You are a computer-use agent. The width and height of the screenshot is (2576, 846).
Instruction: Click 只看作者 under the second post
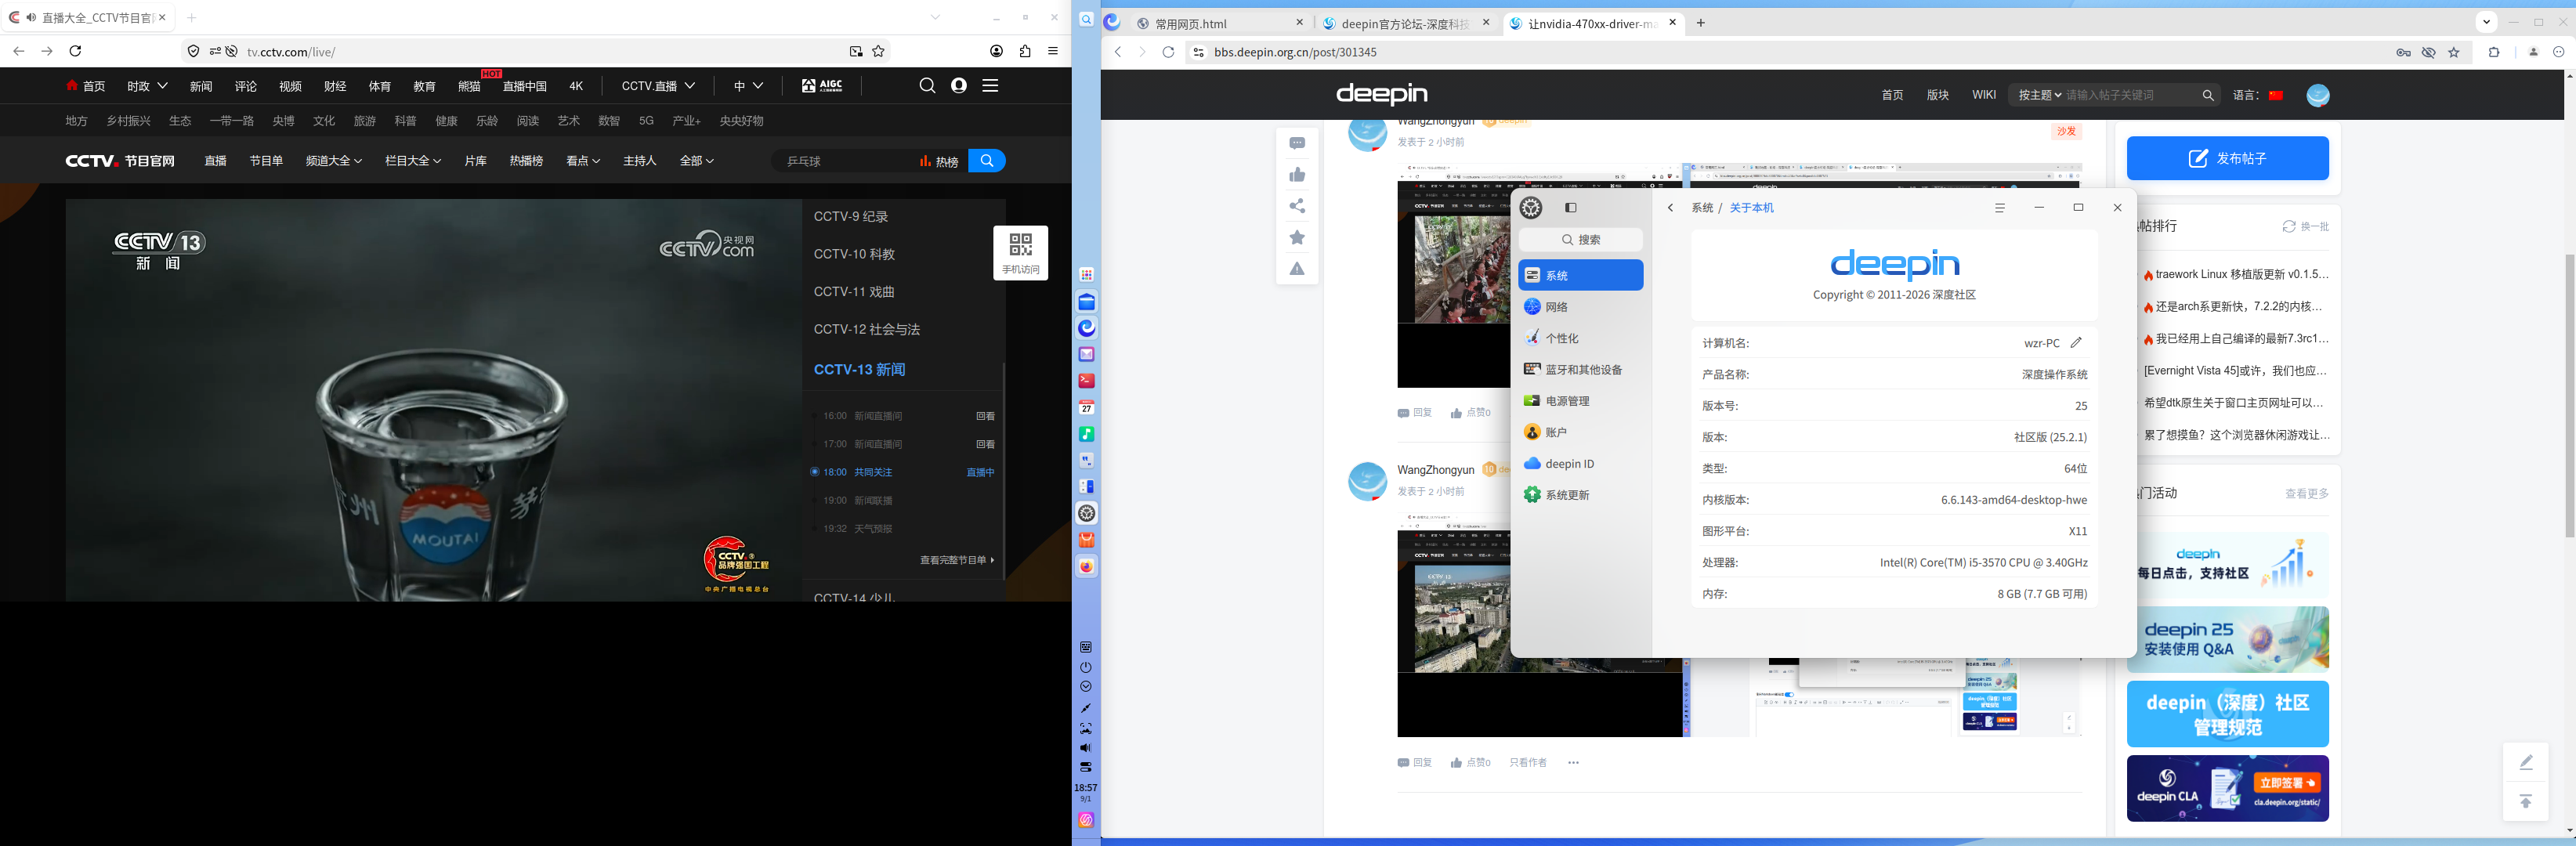[x=1527, y=763]
